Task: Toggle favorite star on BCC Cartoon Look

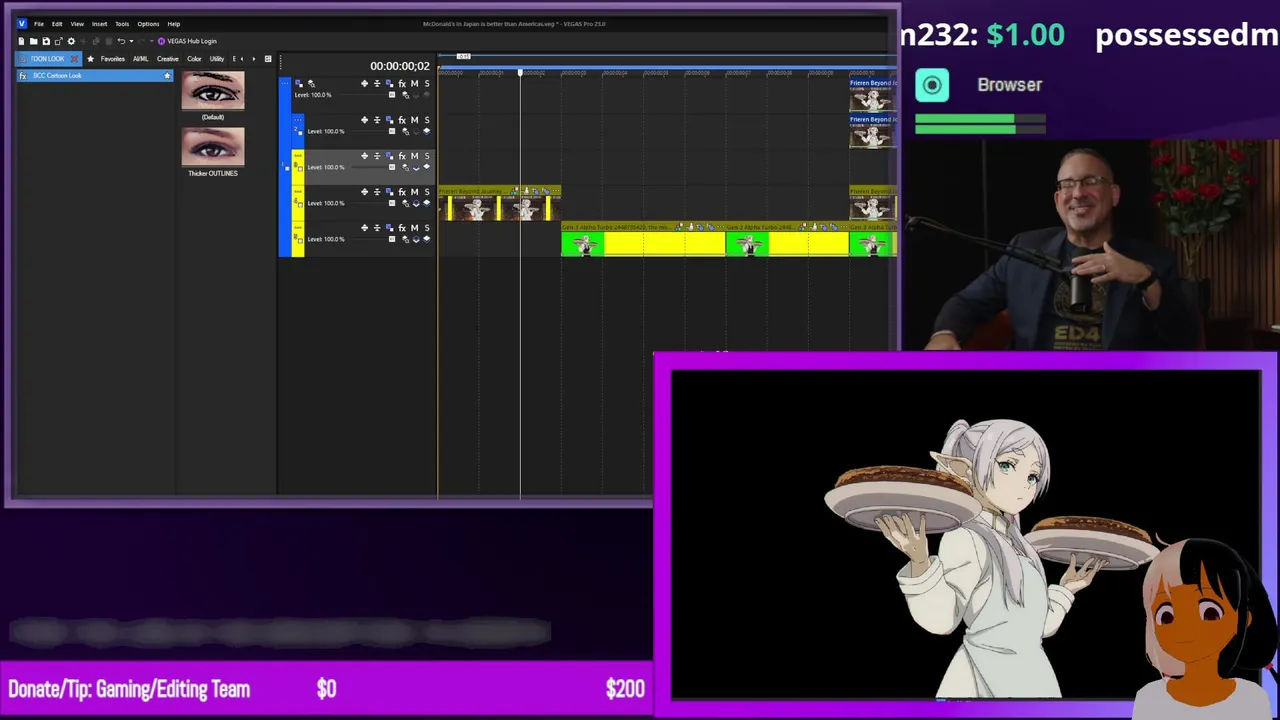Action: point(167,76)
